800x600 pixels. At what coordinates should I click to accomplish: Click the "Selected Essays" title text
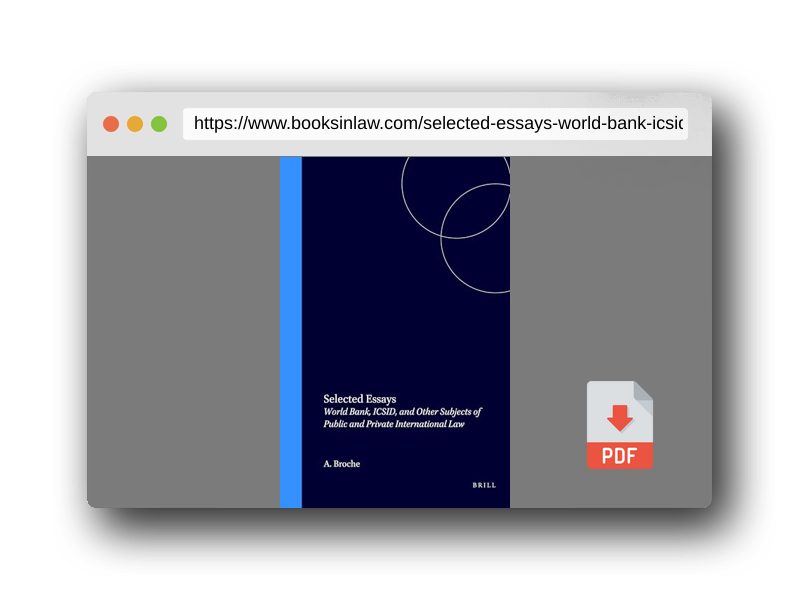point(360,399)
